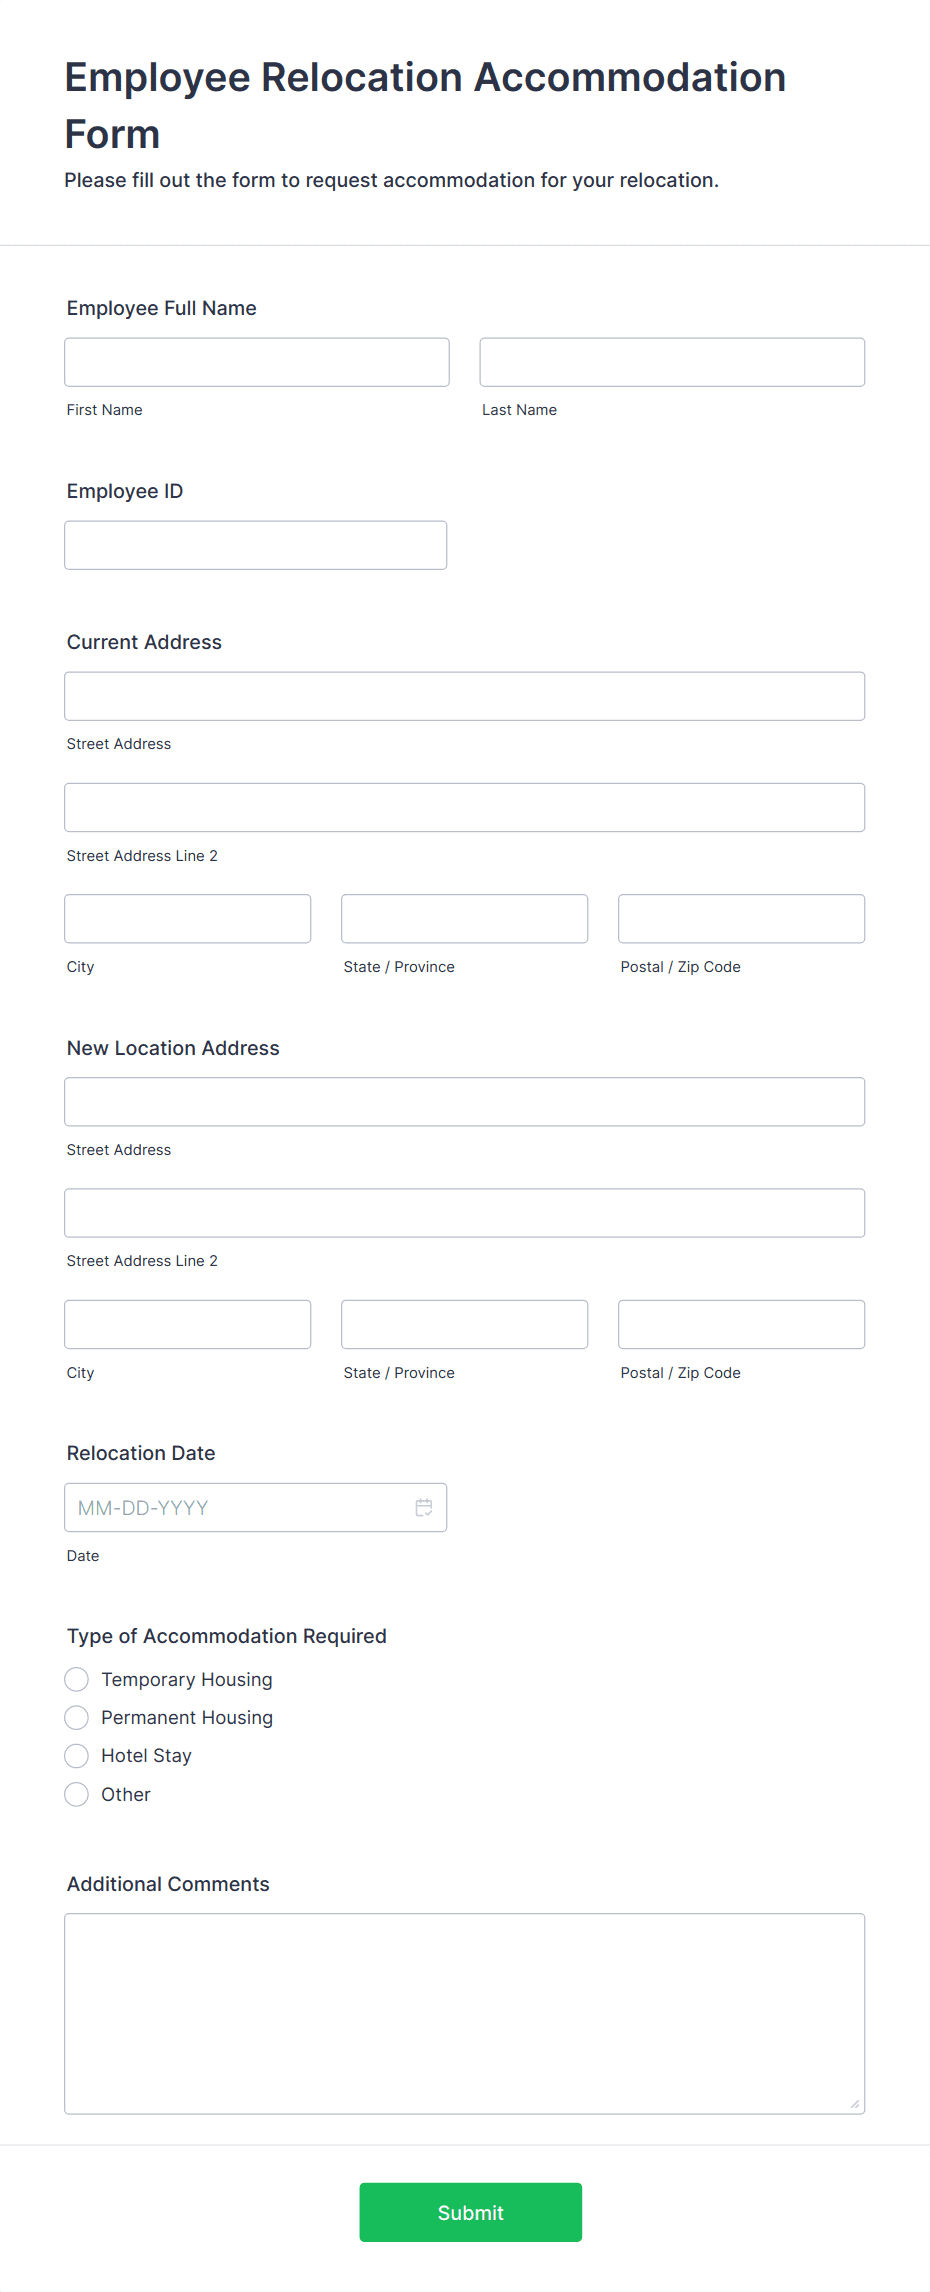Focus Current Address State / Province field
This screenshot has height=2292, width=930.
465,918
